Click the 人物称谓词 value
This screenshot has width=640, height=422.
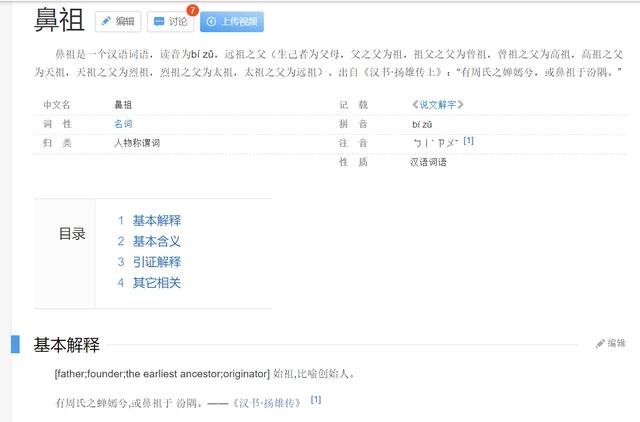(x=137, y=143)
